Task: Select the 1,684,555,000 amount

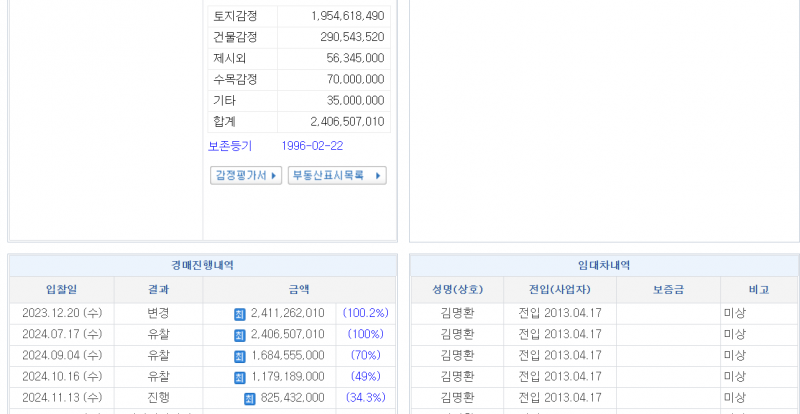Action: [288, 355]
